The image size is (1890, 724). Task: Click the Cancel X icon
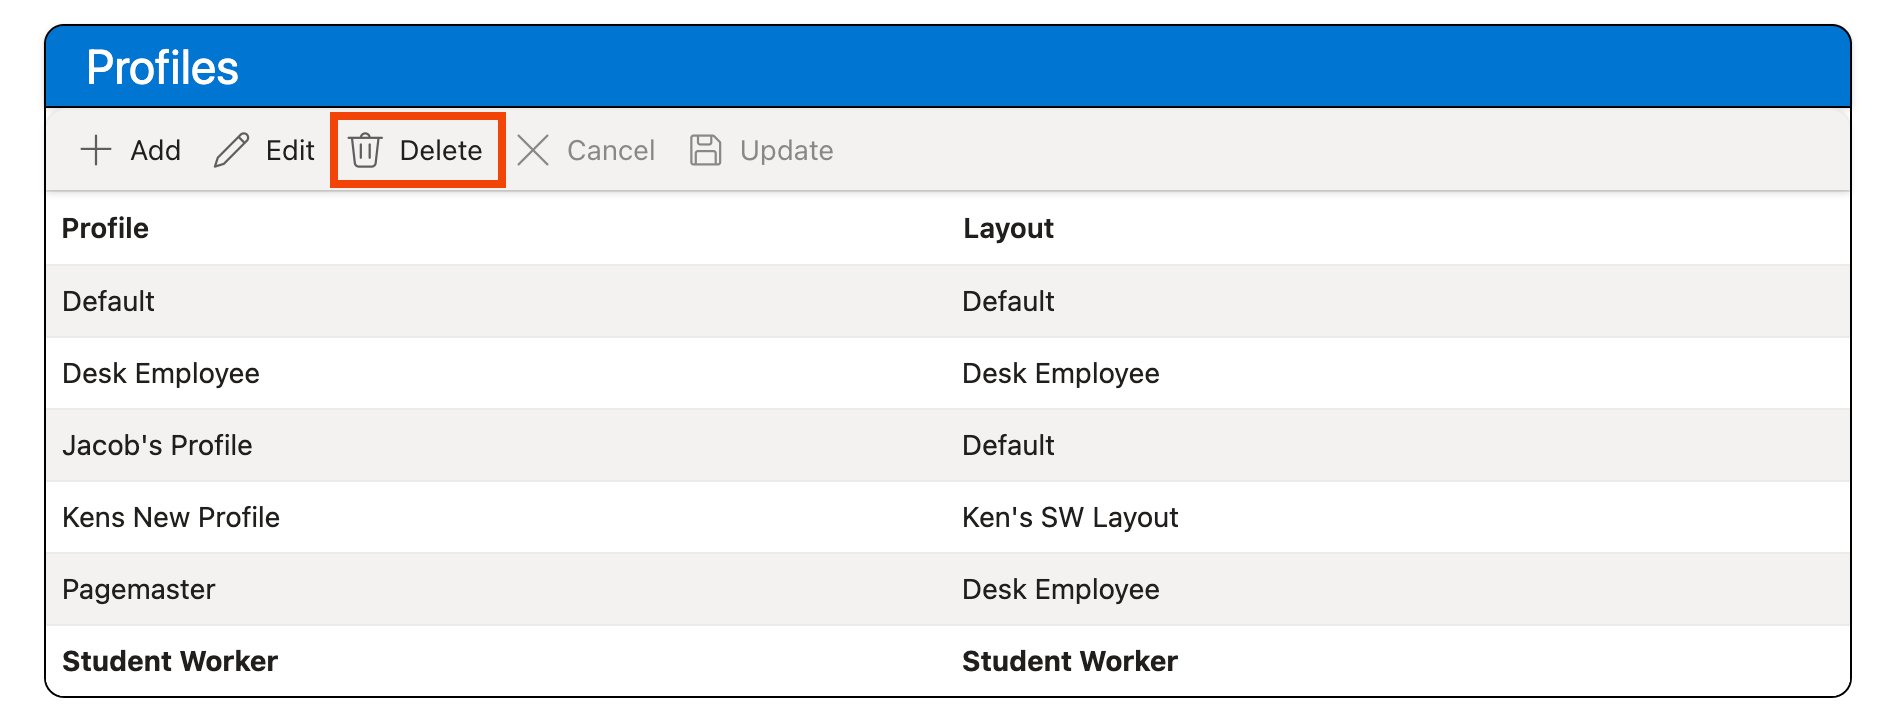point(533,150)
